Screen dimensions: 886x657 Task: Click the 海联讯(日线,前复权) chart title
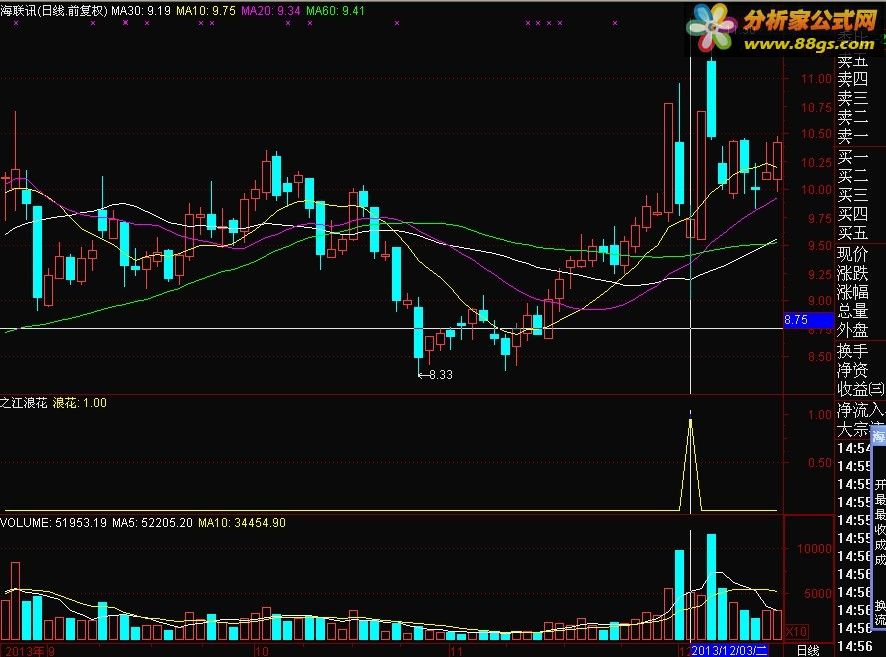tap(54, 10)
